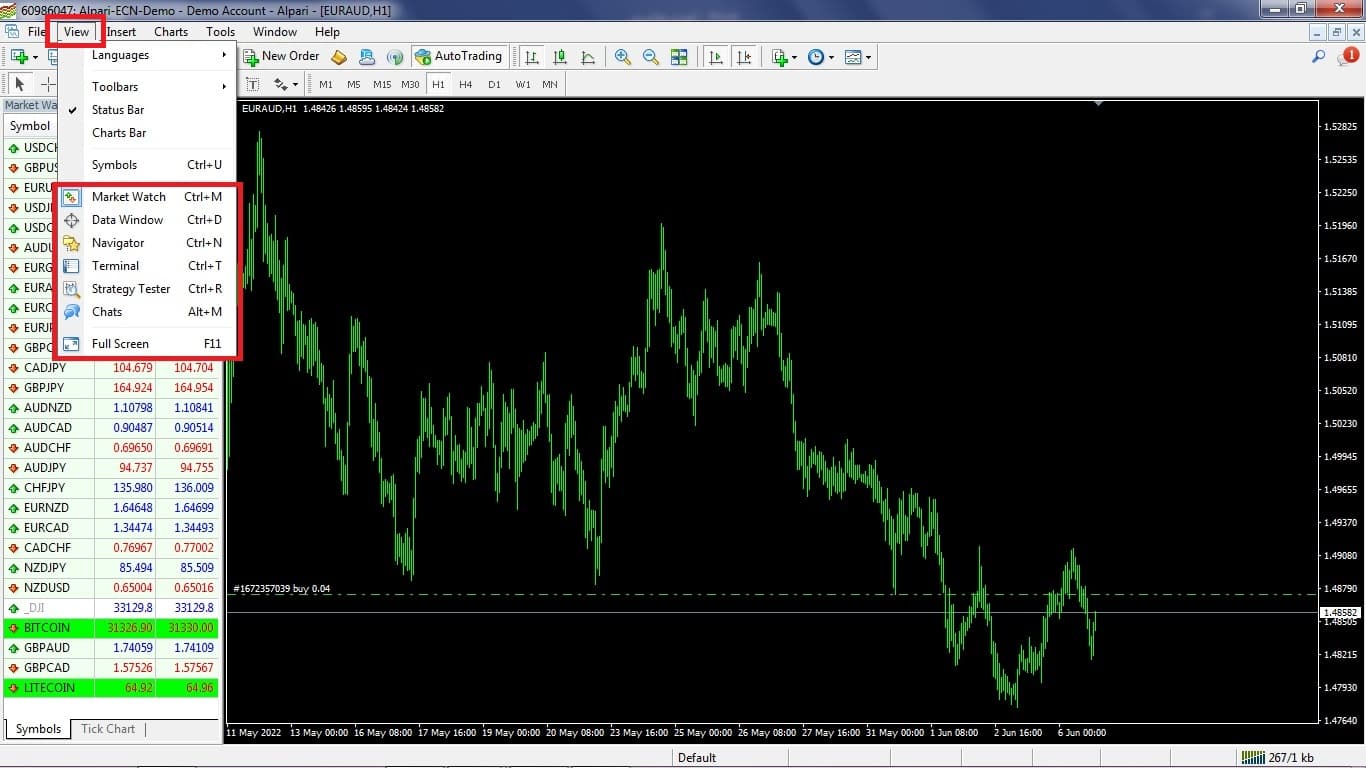Image resolution: width=1366 pixels, height=768 pixels.
Task: Select the LITECOIN row in Market Watch
Action: tap(111, 688)
